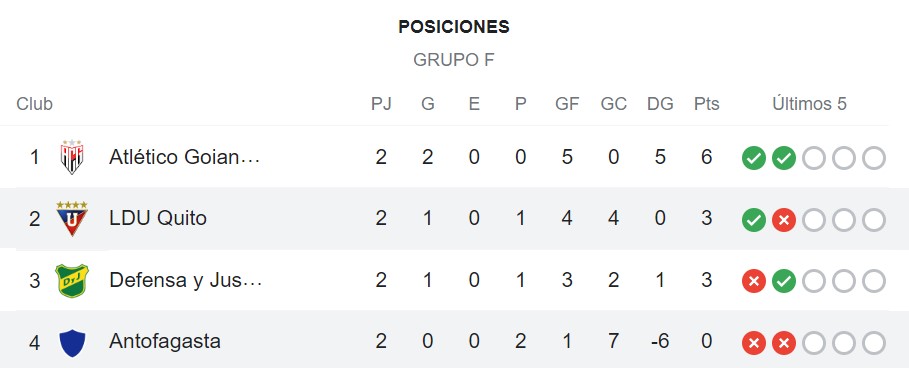Click Antofagasta's blue shield crest

point(72,343)
